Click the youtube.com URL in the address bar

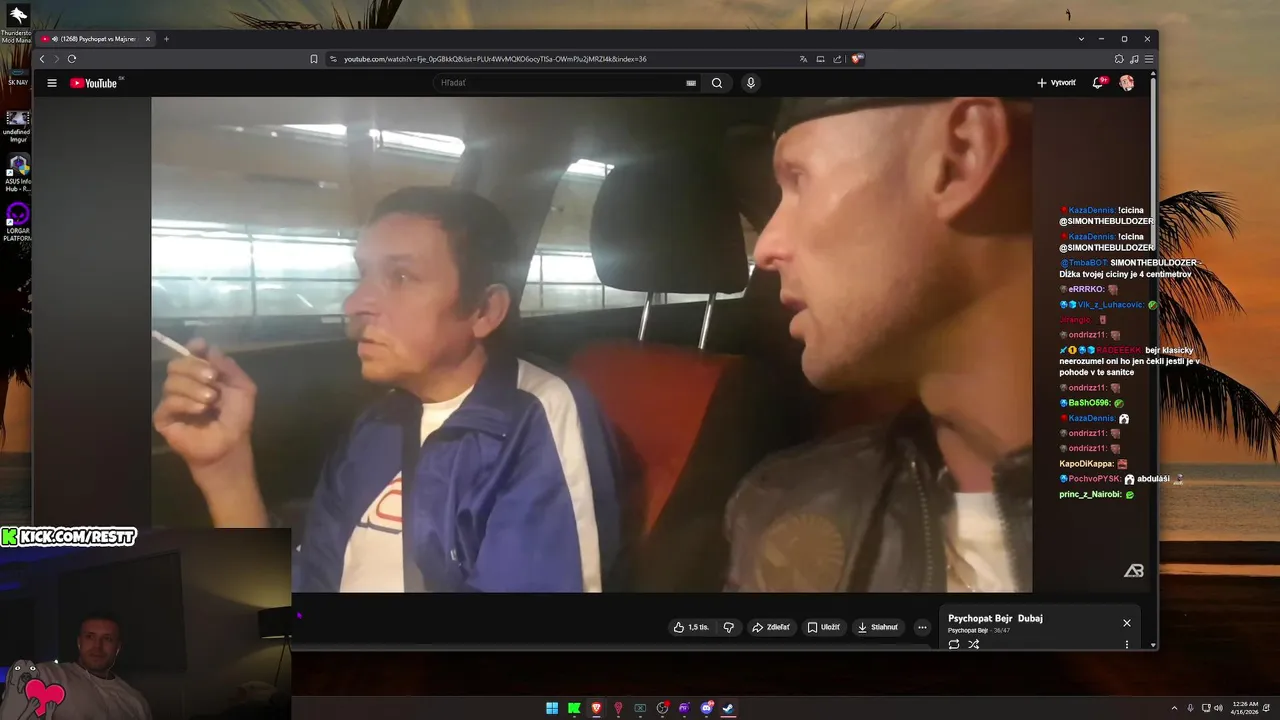[x=495, y=59]
